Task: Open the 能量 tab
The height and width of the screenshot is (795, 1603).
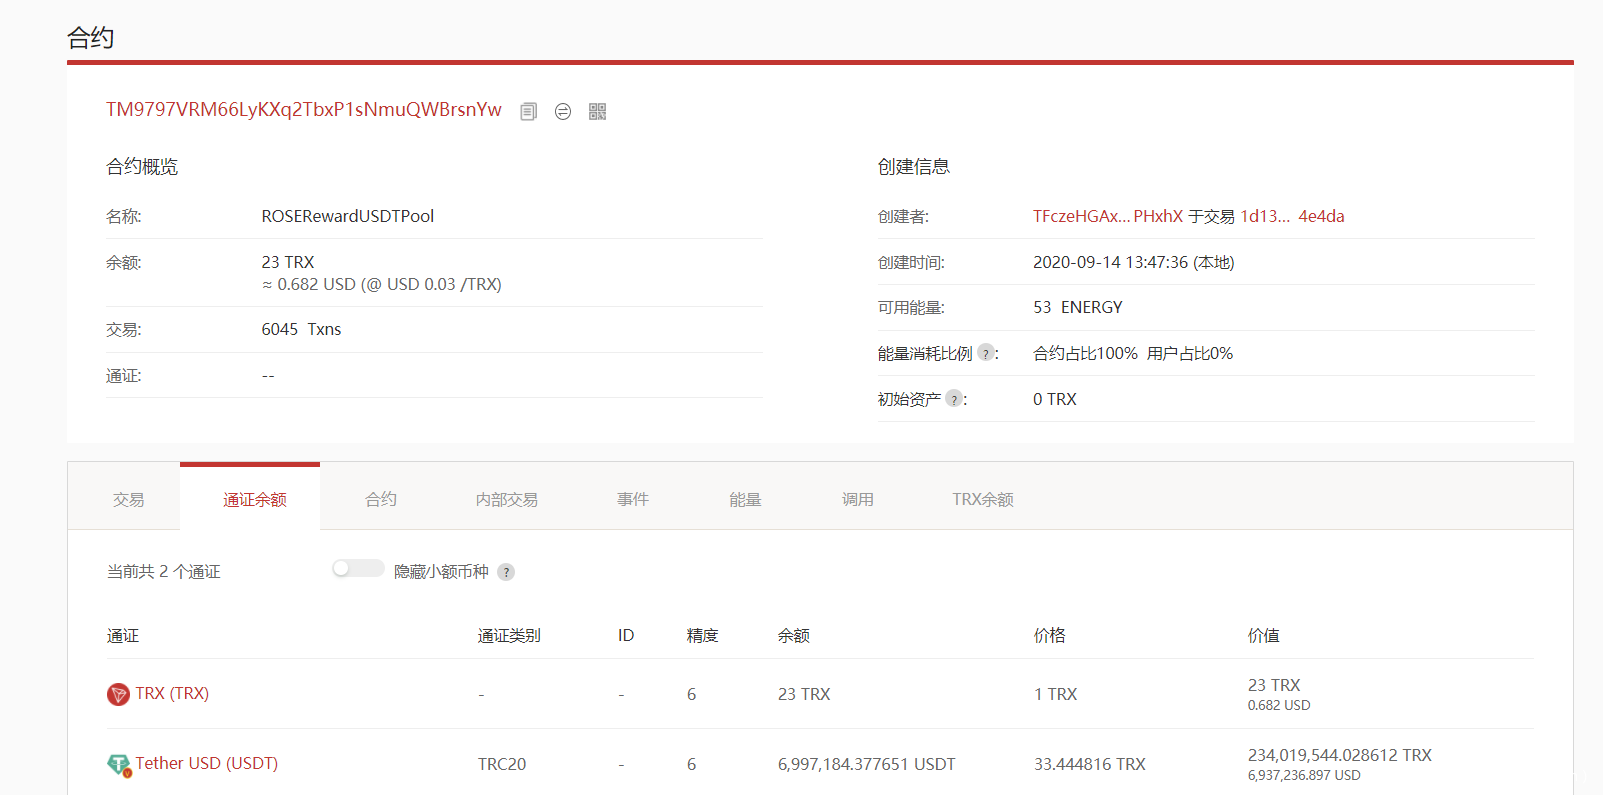Action: click(745, 499)
